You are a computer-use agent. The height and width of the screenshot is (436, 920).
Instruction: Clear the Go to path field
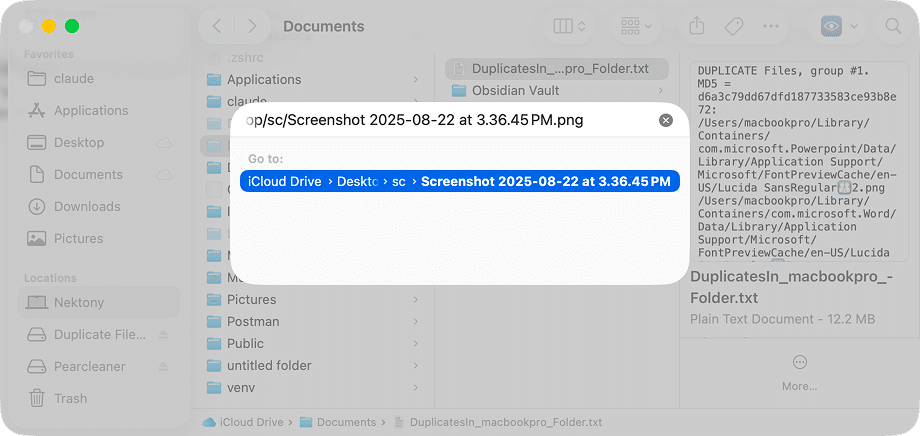click(x=665, y=120)
